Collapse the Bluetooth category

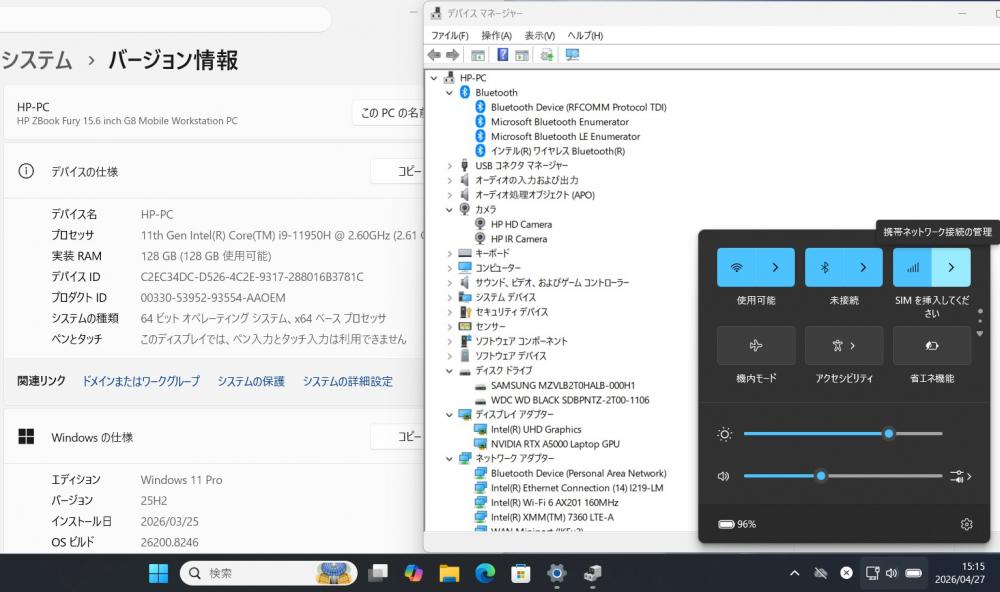[450, 92]
